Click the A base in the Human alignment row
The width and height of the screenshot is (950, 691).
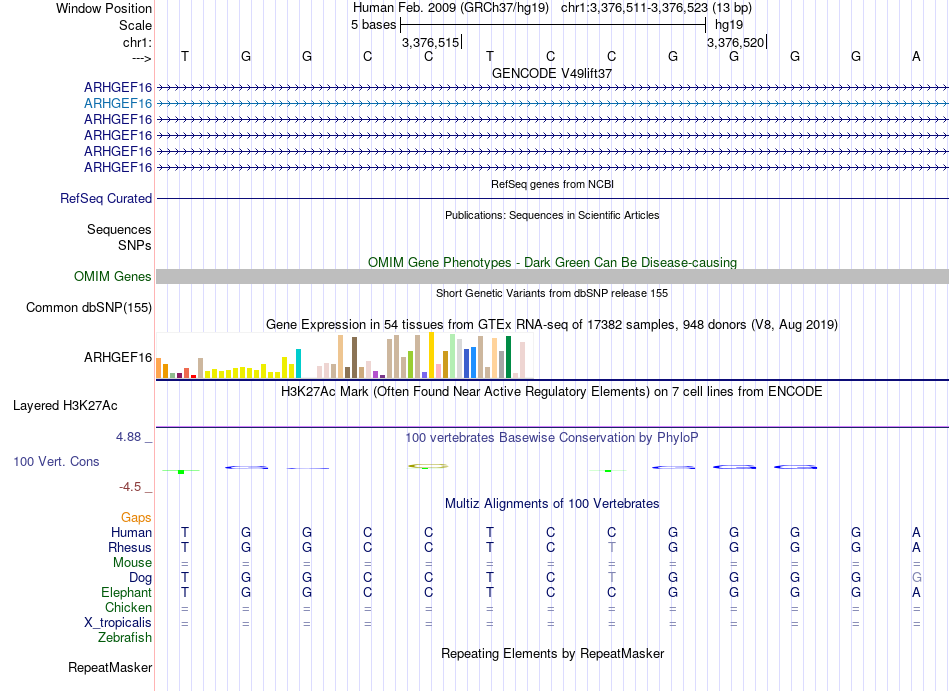pyautogui.click(x=916, y=532)
